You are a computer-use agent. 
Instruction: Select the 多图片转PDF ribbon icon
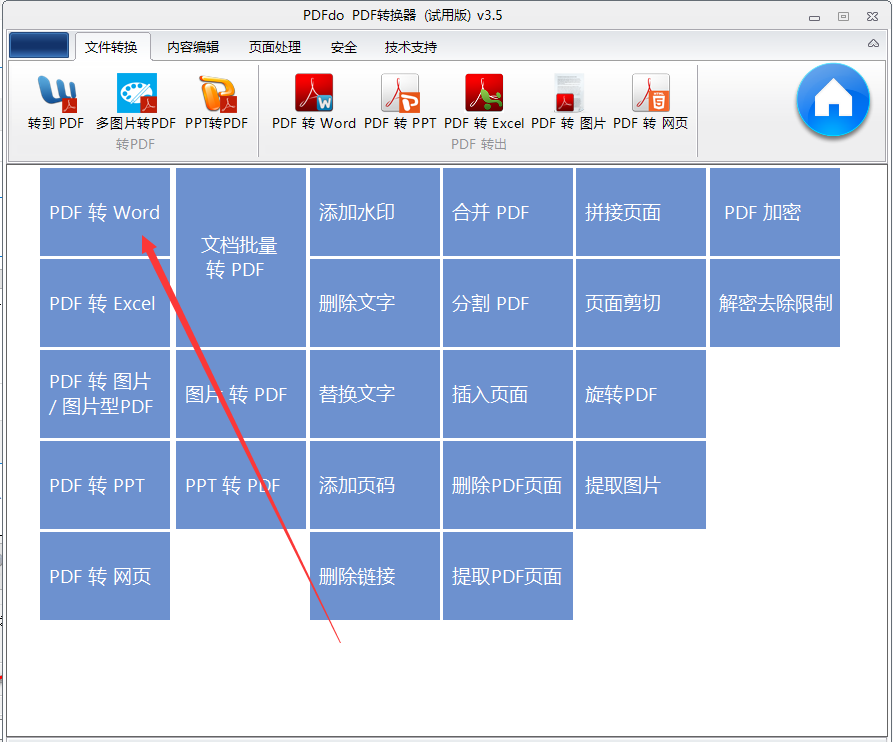136,102
